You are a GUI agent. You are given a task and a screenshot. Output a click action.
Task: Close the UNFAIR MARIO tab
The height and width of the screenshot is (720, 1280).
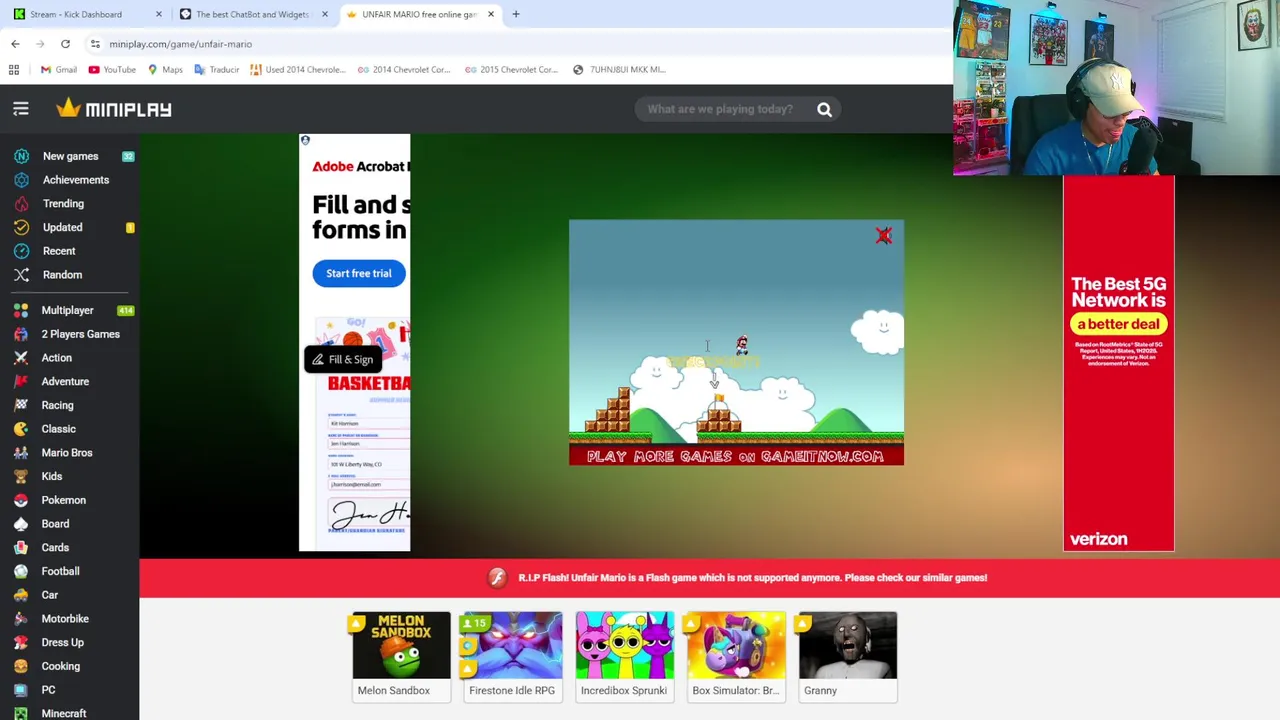point(491,14)
